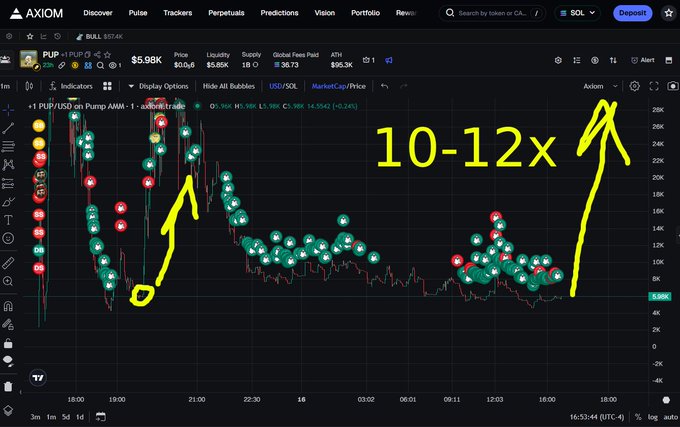680x427 pixels.
Task: Search PUP with the magnifier icon
Action: pos(100,65)
